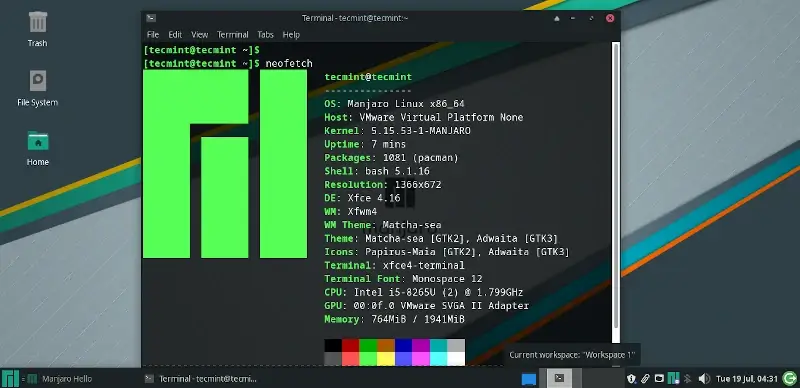Click the OS: Manjaro Linux x86_64 line
The height and width of the screenshot is (388, 800).
(394, 104)
